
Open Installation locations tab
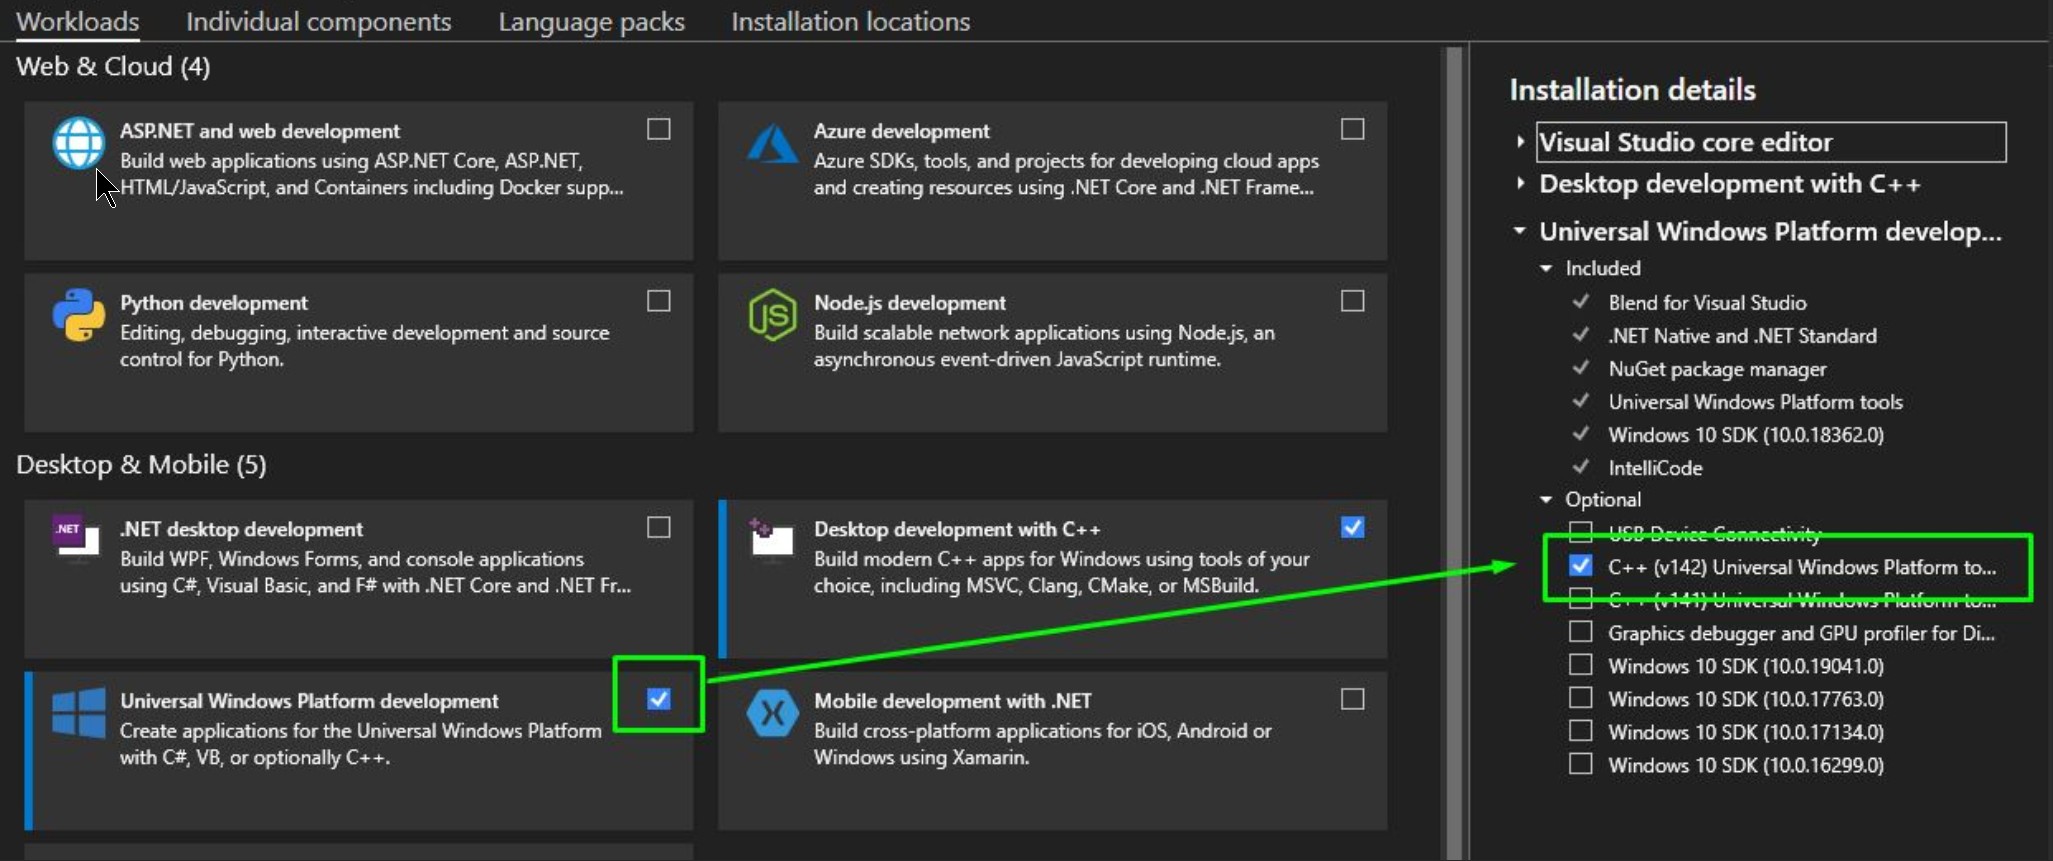[850, 21]
